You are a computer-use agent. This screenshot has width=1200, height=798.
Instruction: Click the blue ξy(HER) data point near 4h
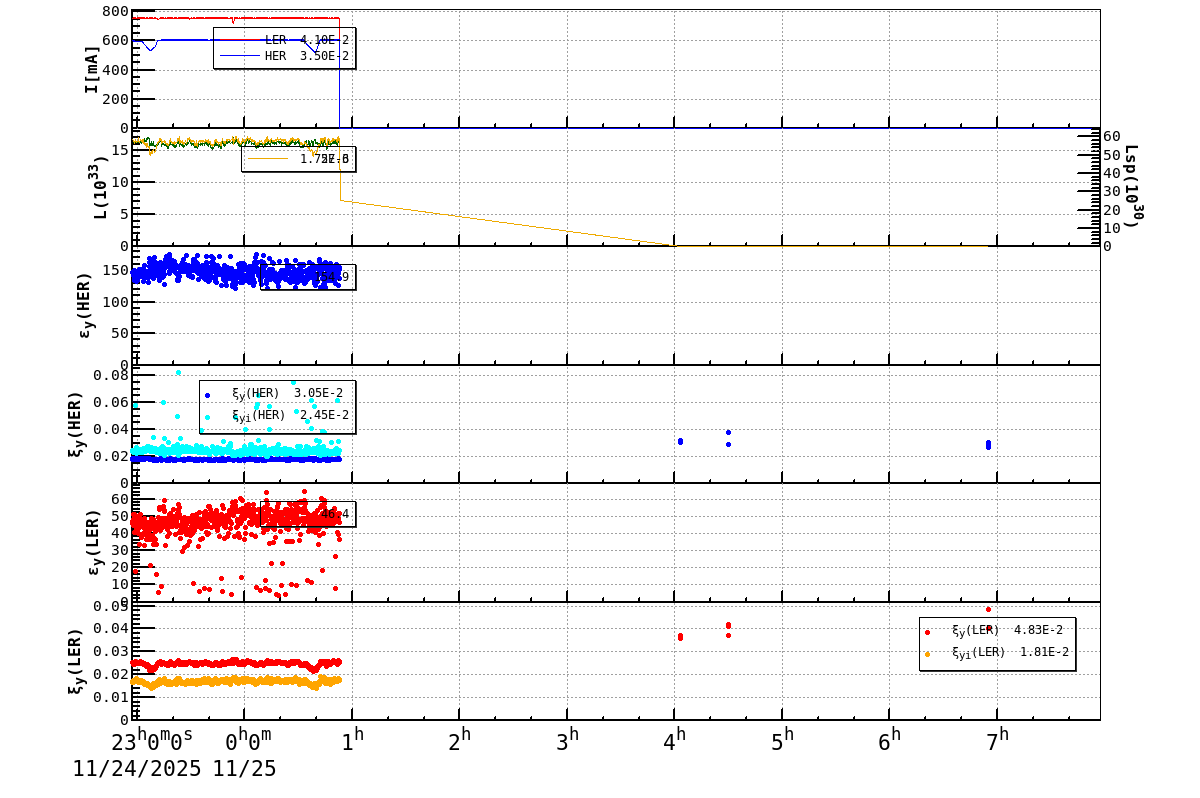coord(680,441)
